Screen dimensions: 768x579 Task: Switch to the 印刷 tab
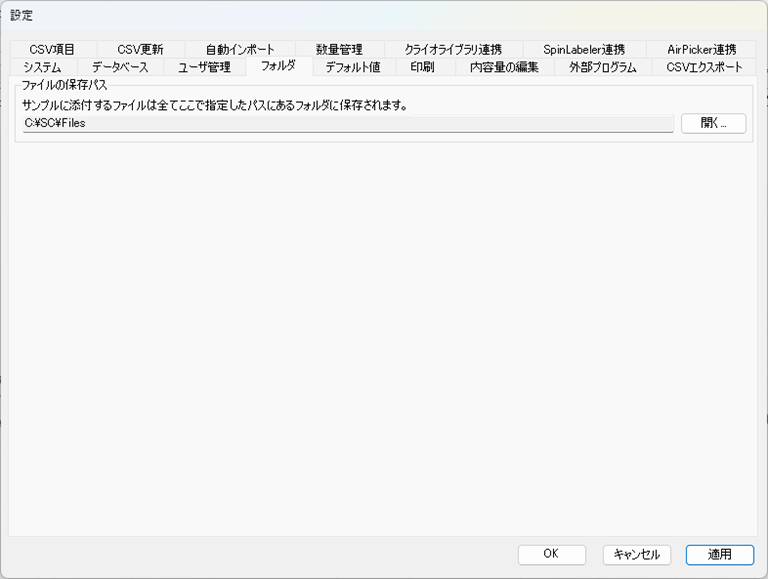coord(422,67)
